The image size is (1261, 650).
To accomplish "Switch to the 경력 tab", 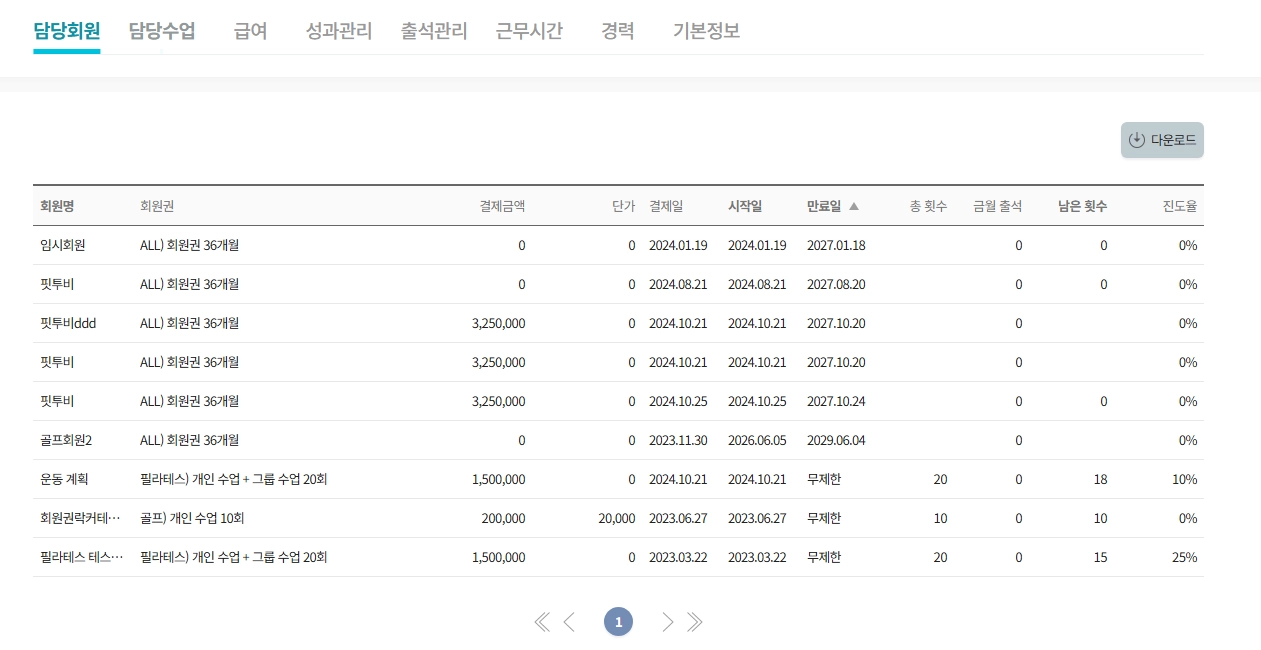I will (x=618, y=31).
